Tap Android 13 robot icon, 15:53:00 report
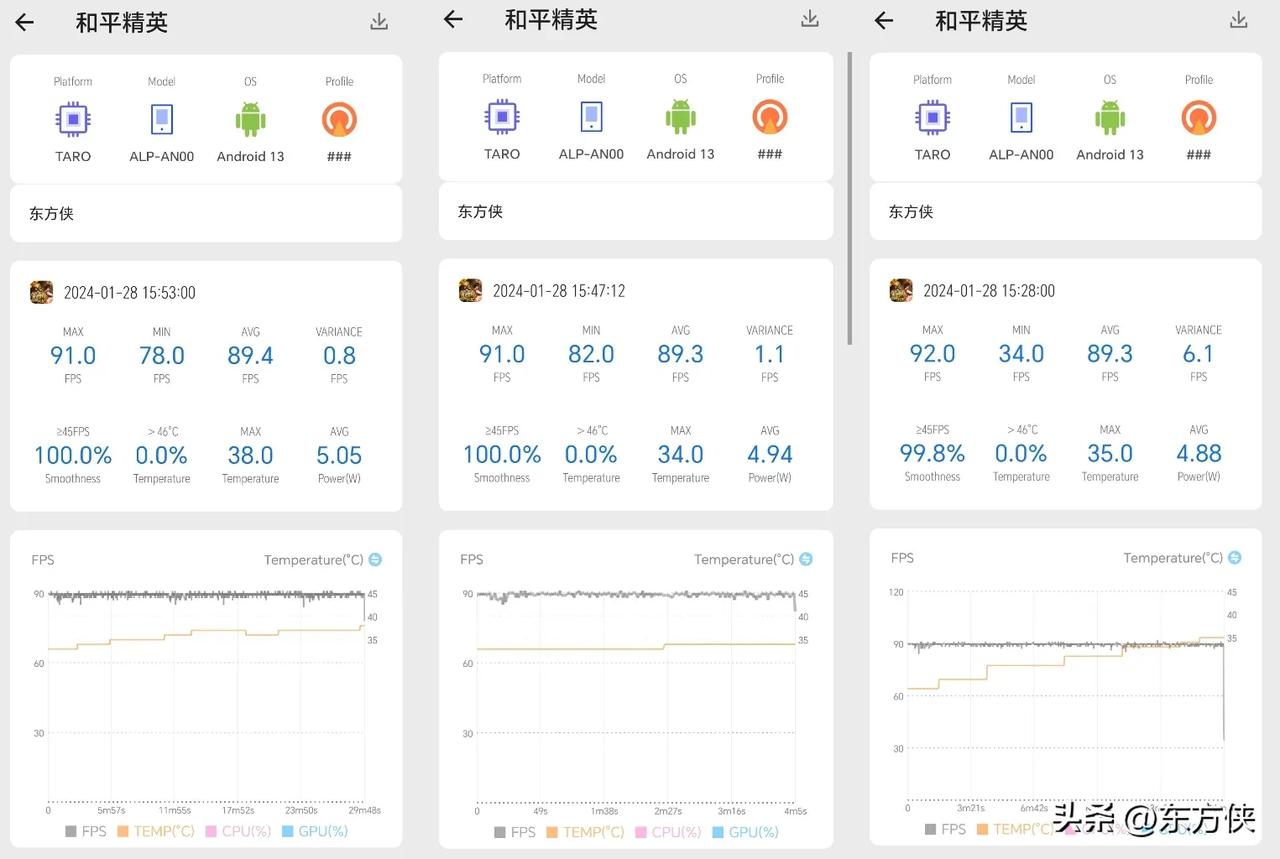The image size is (1280, 859). [250, 120]
